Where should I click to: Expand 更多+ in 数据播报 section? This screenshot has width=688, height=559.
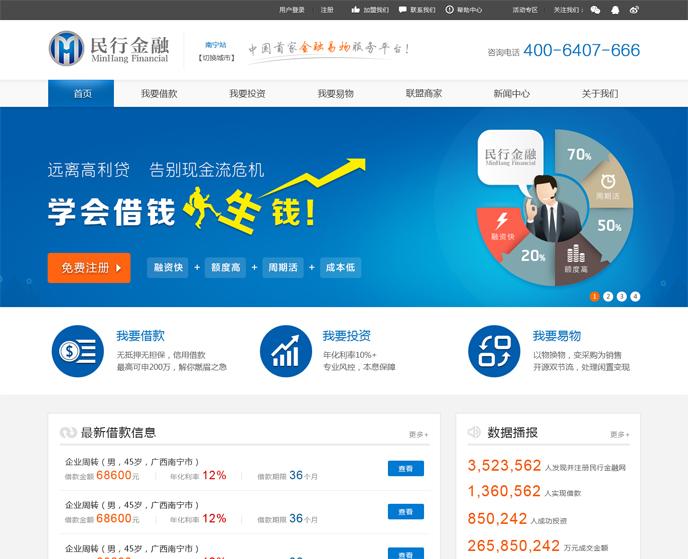pos(620,434)
